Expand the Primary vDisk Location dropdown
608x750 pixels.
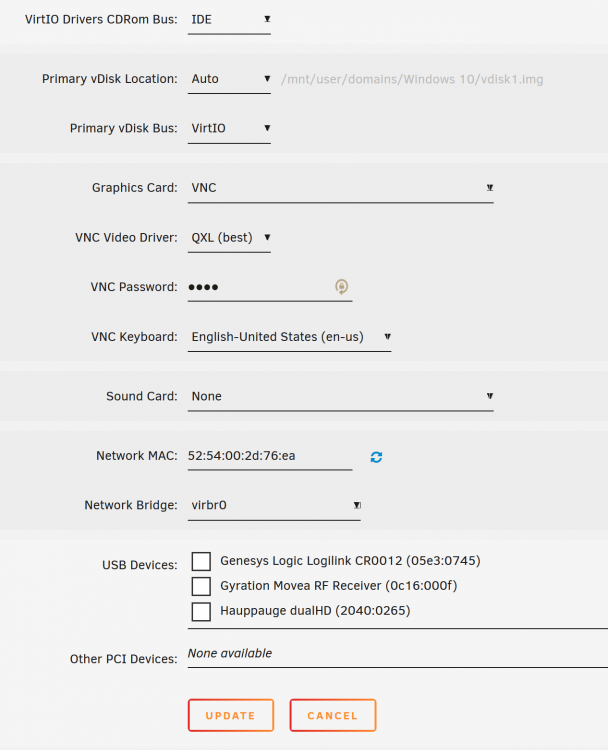(229, 79)
